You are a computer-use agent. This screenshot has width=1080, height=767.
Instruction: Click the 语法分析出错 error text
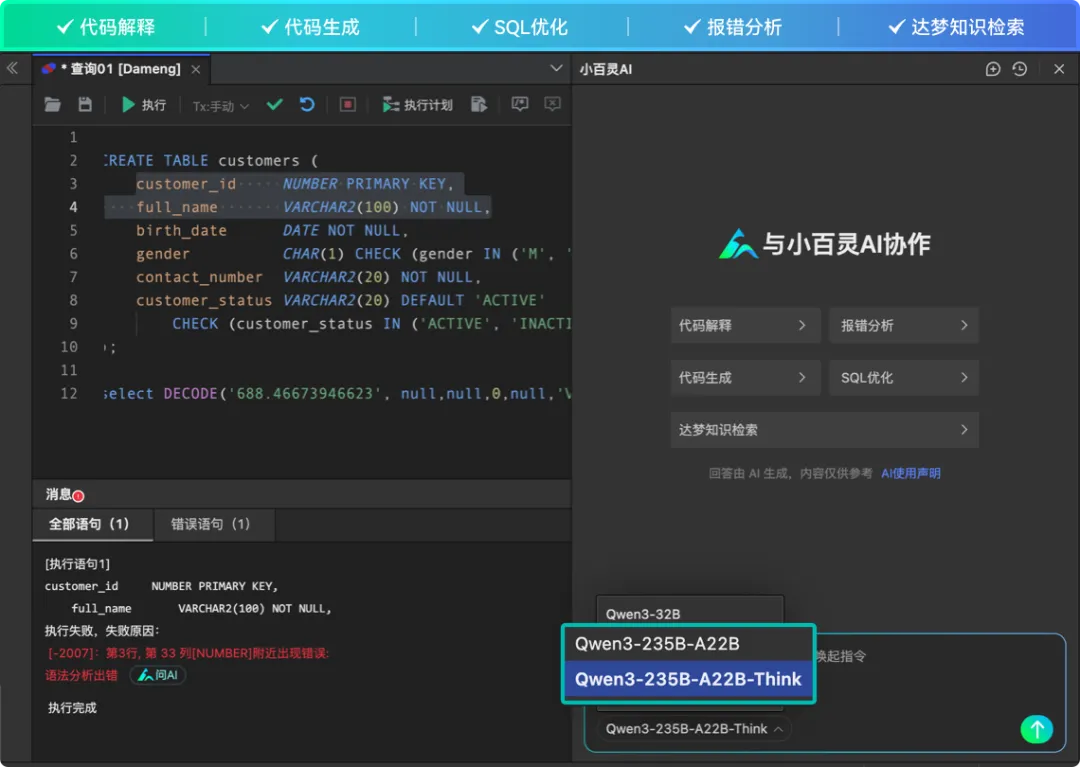(81, 675)
